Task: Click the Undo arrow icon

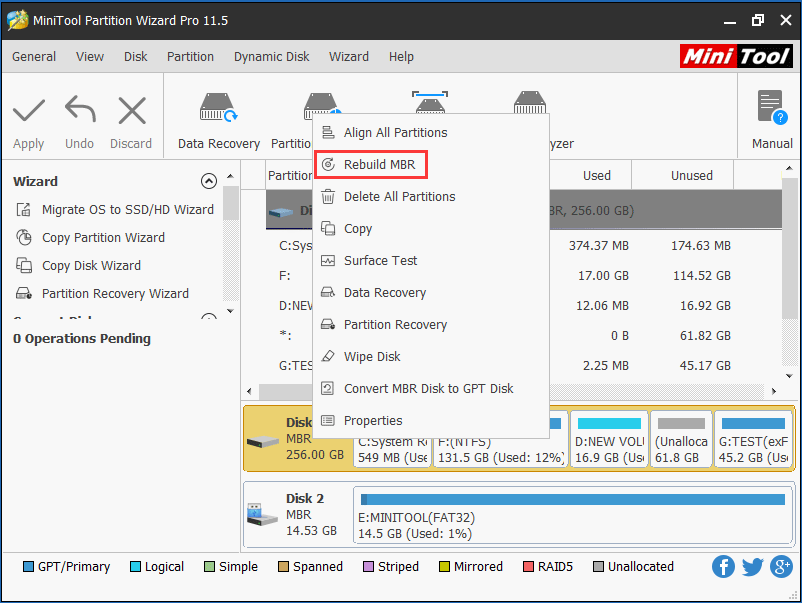Action: (80, 109)
